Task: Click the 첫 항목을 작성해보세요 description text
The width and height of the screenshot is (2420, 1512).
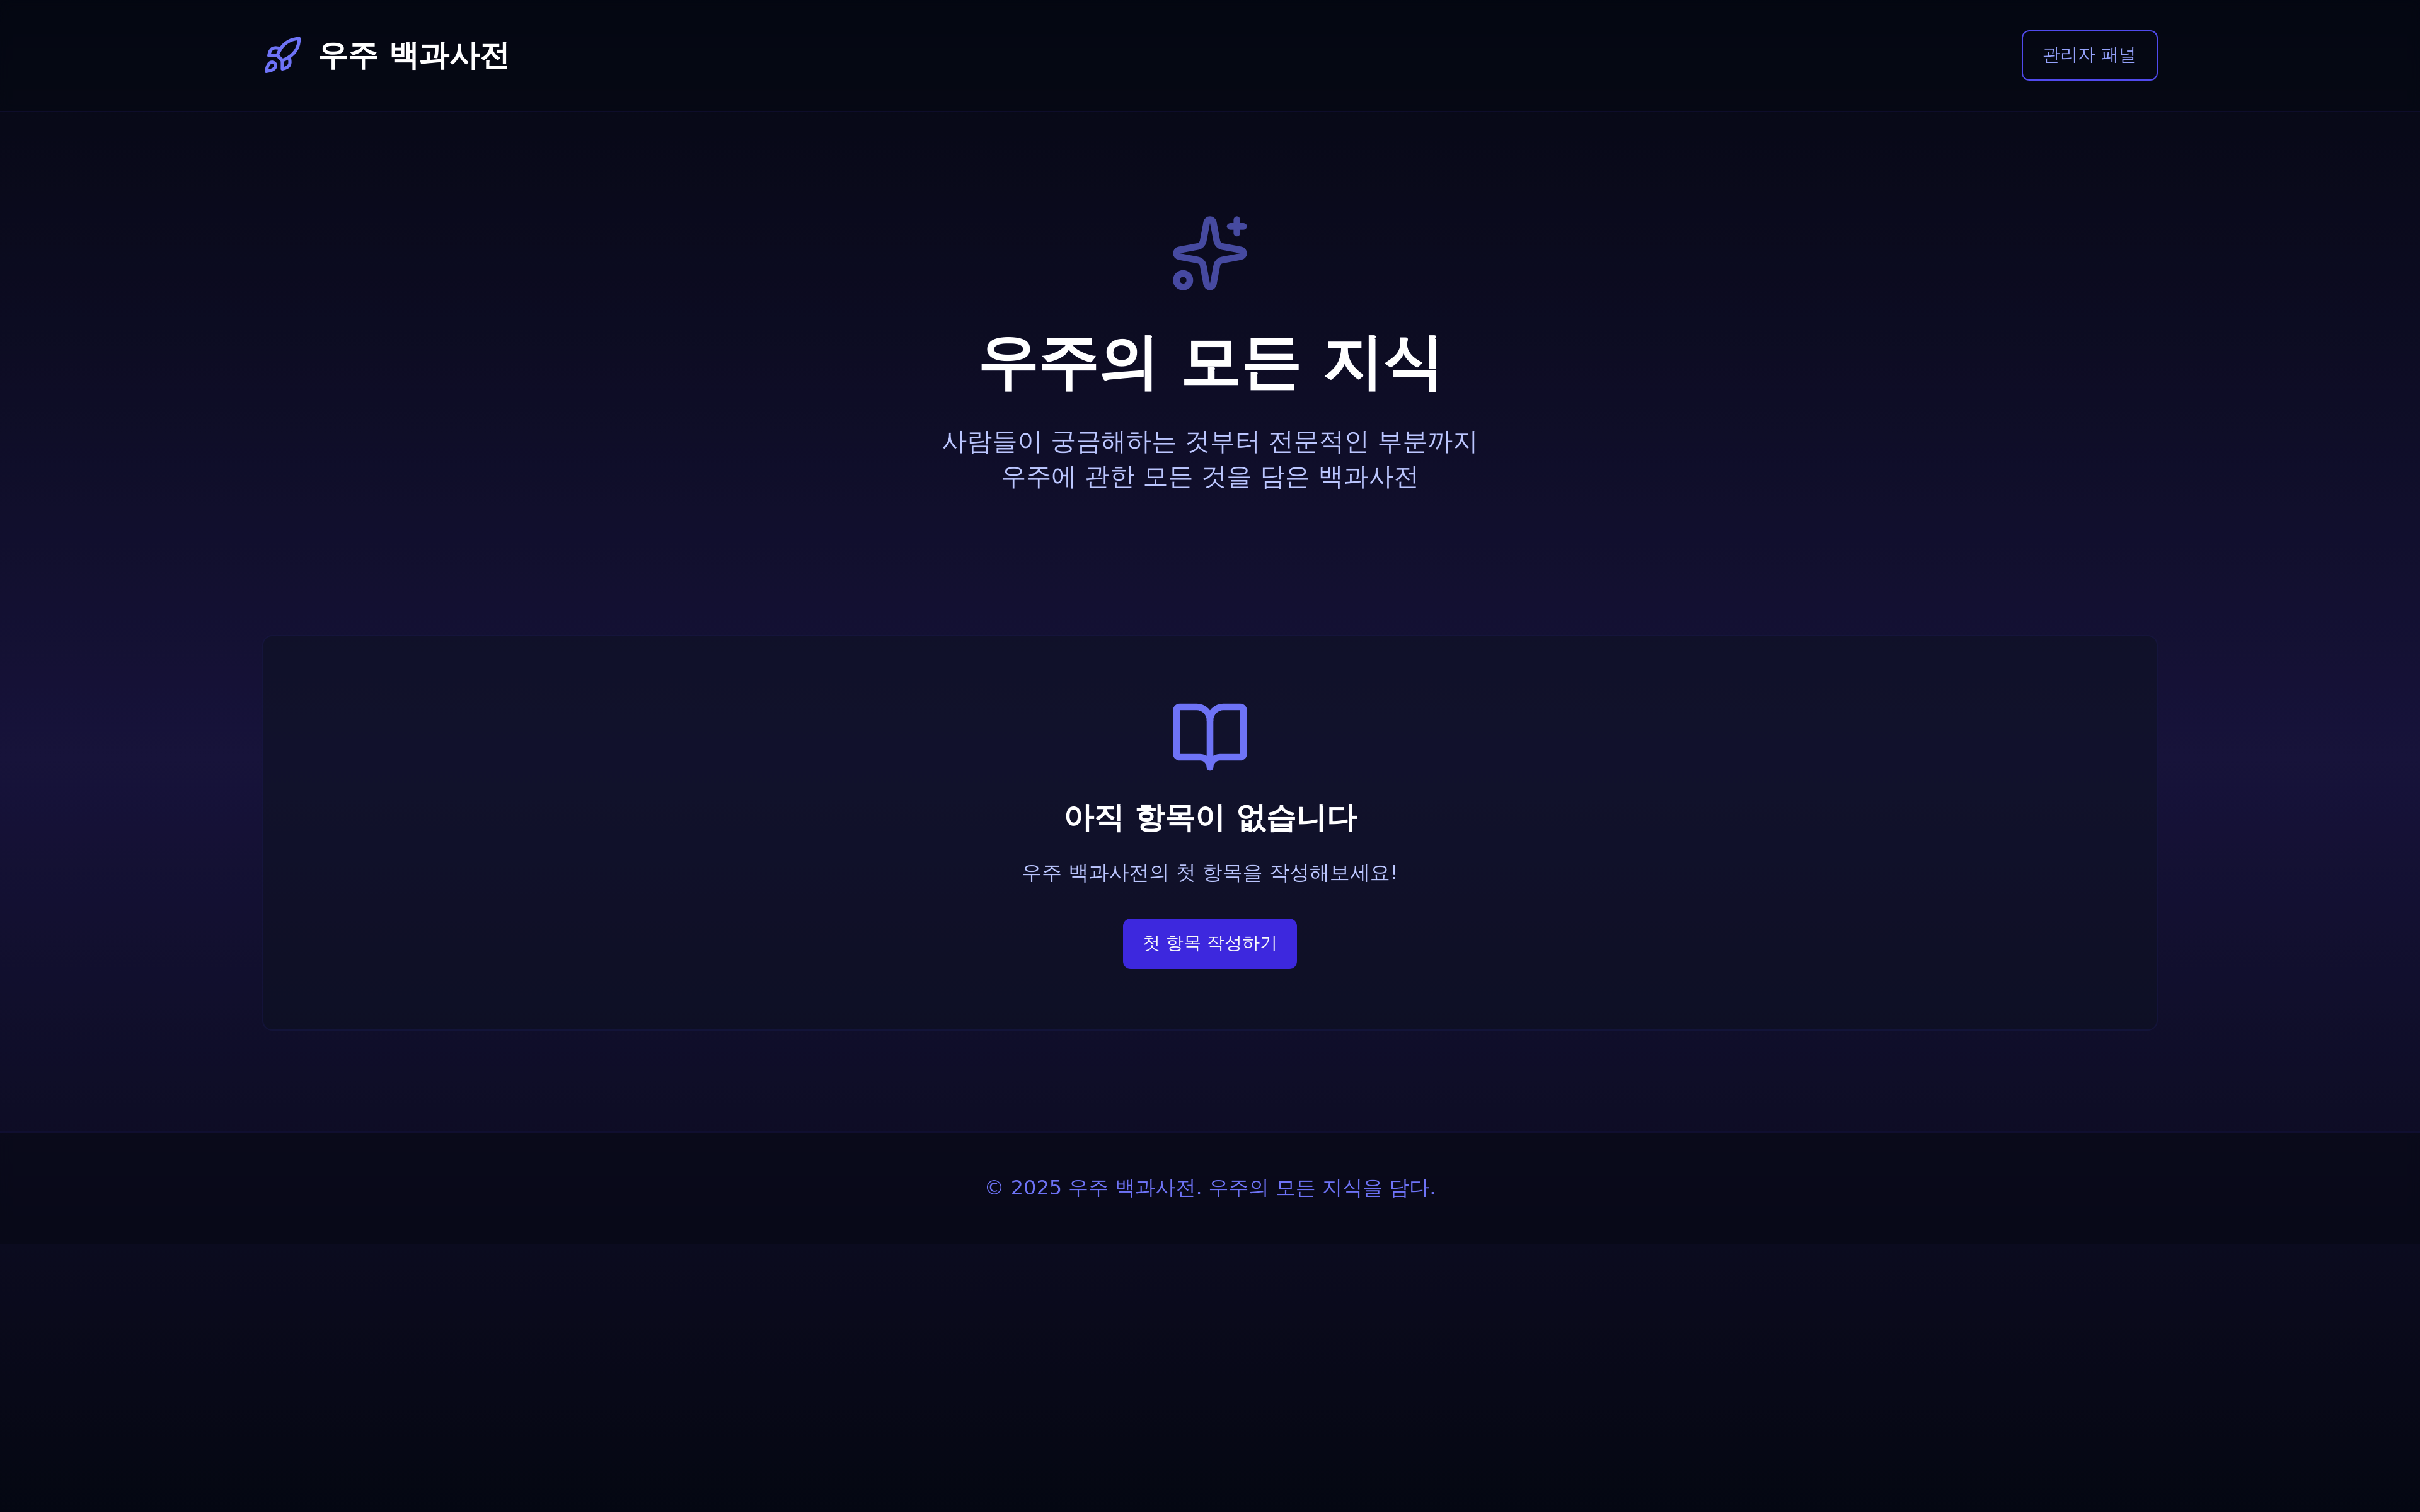Action: [x=1209, y=873]
